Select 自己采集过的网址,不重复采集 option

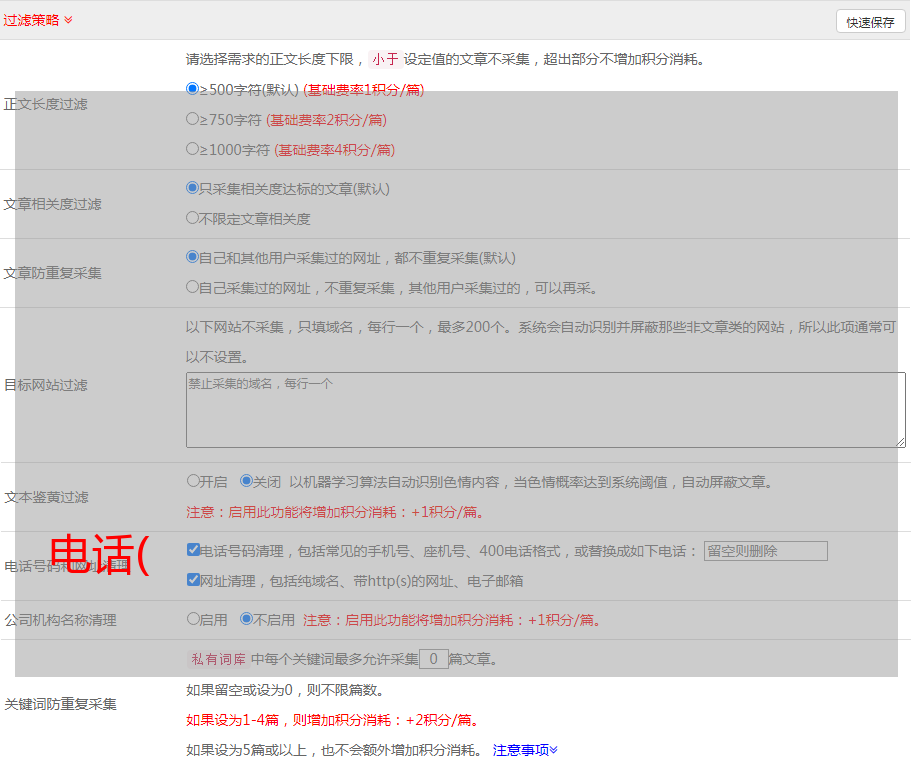(192, 286)
